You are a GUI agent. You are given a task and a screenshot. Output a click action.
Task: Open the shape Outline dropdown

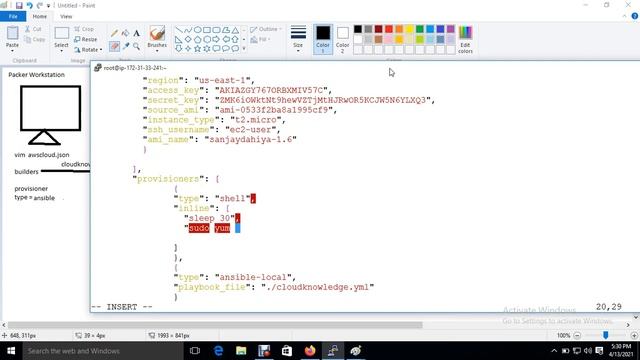click(x=266, y=29)
